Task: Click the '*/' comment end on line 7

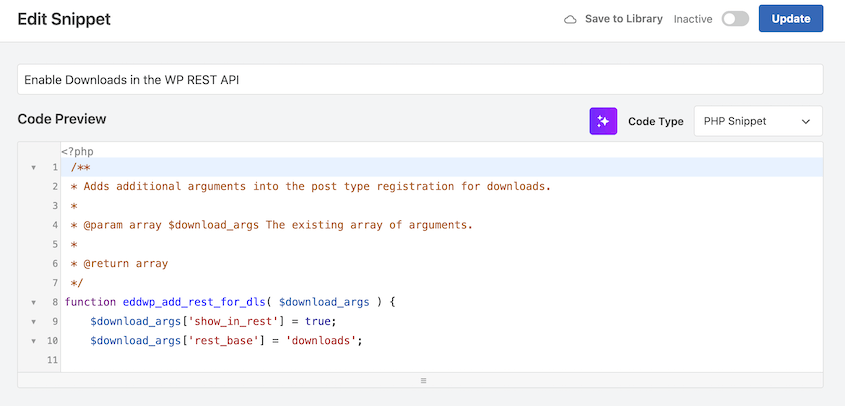Action: [x=77, y=283]
